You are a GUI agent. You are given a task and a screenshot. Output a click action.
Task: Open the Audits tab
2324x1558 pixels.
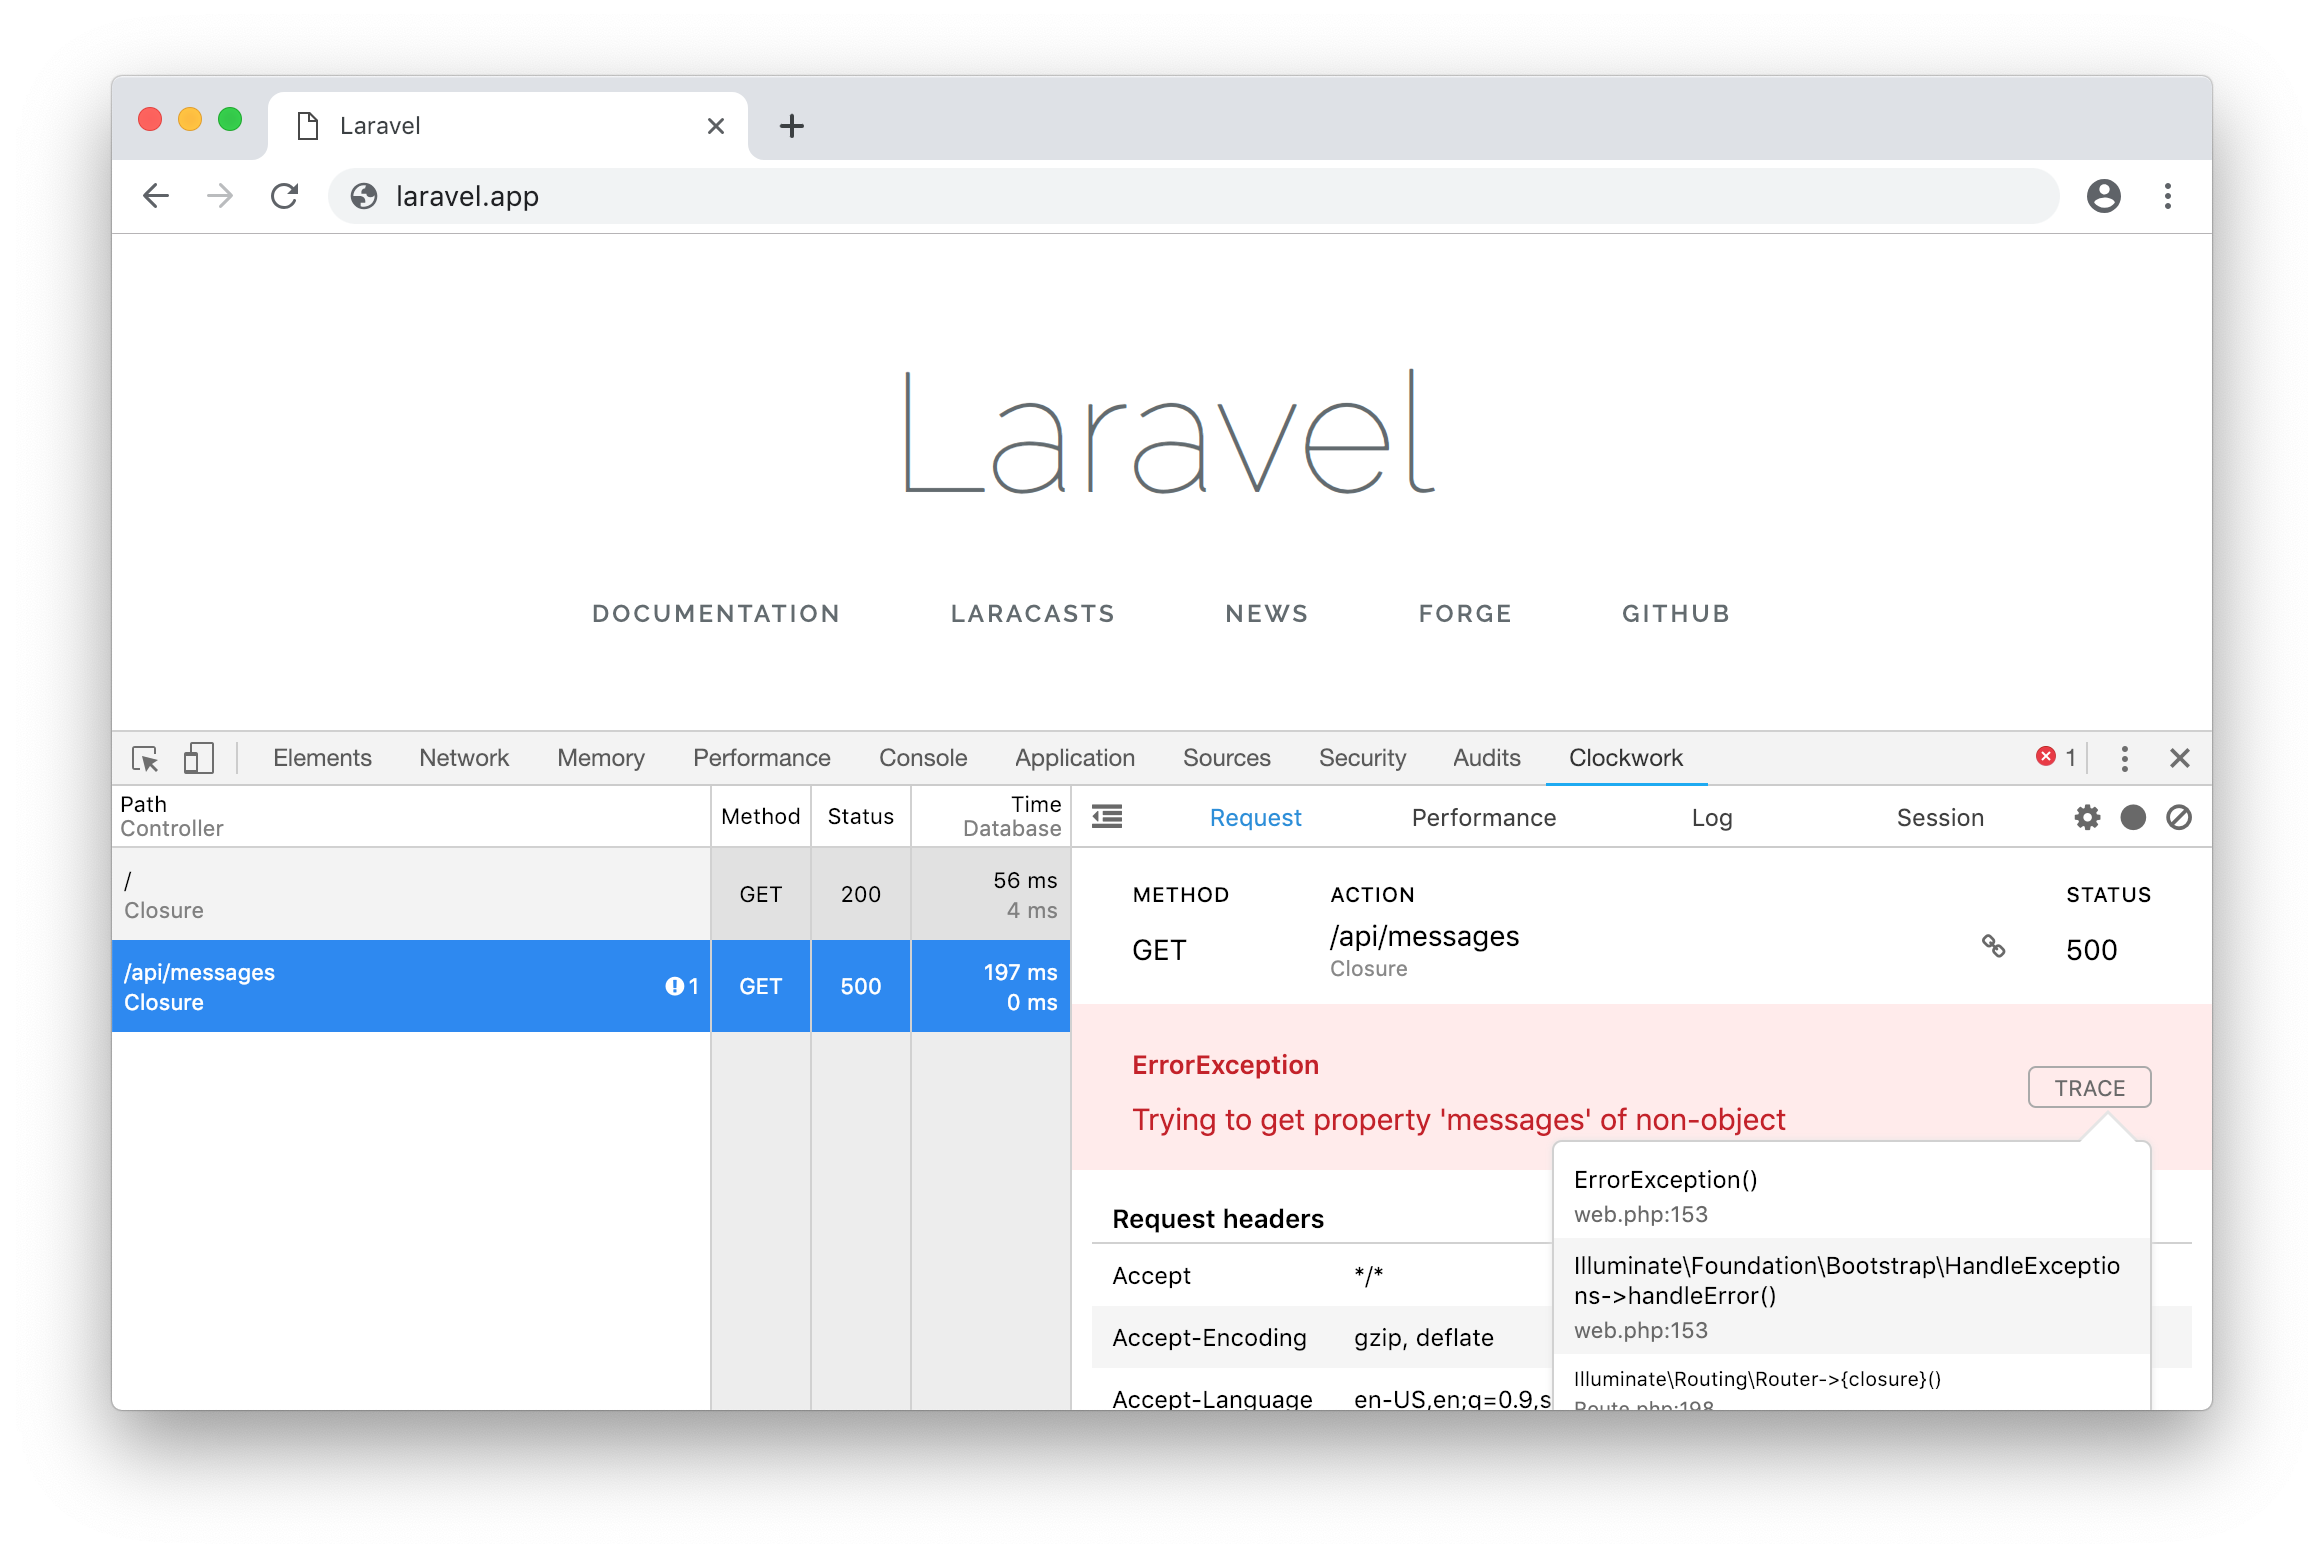[x=1487, y=758]
